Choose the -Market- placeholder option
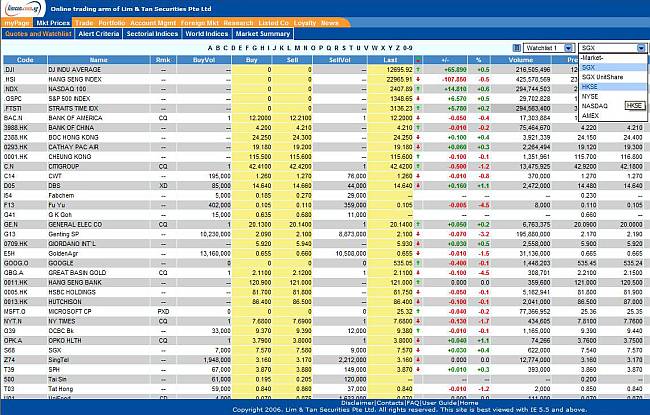This screenshot has height=415, width=650. tap(613, 58)
